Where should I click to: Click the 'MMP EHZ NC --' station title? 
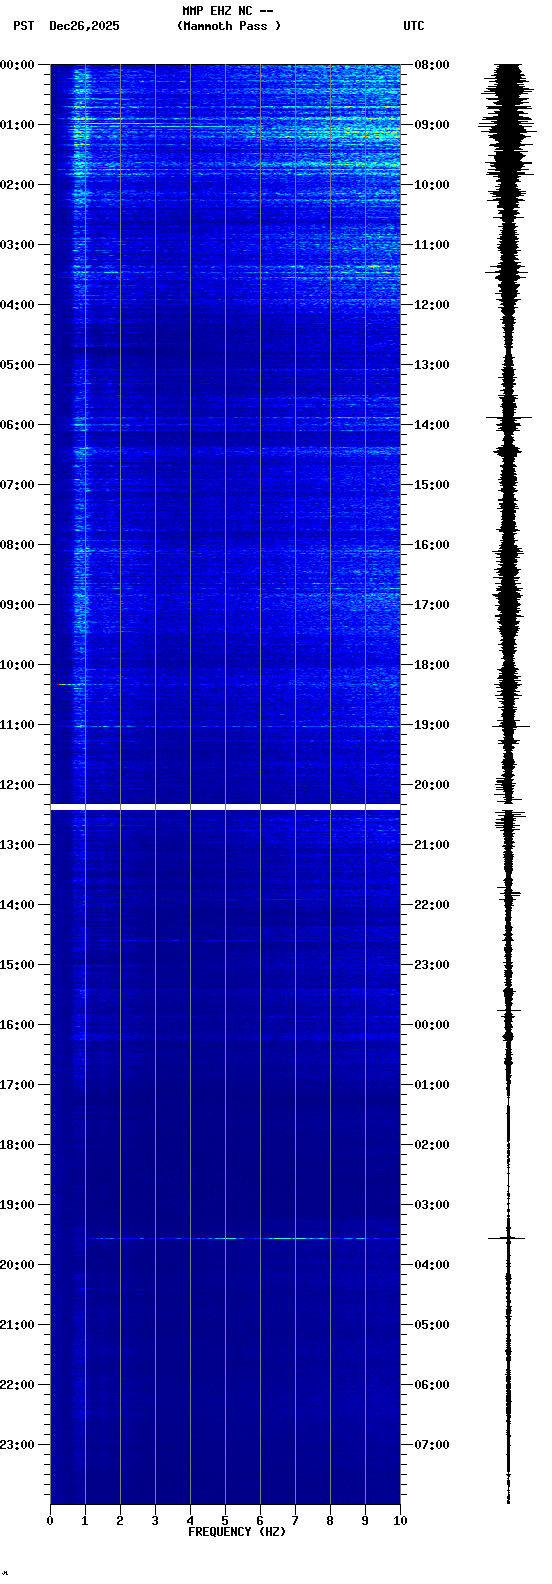pos(228,11)
